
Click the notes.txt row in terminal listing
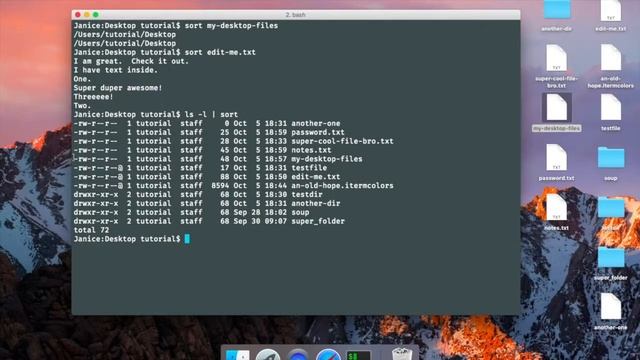coord(202,150)
